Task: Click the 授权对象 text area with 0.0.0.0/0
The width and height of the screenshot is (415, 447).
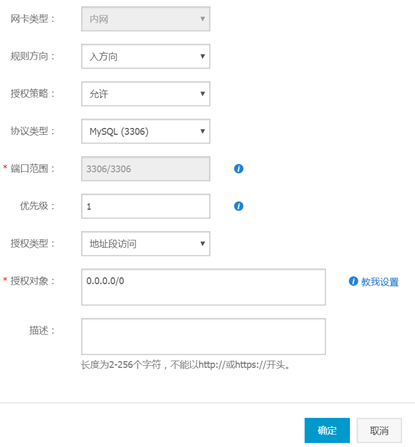Action: (x=203, y=287)
